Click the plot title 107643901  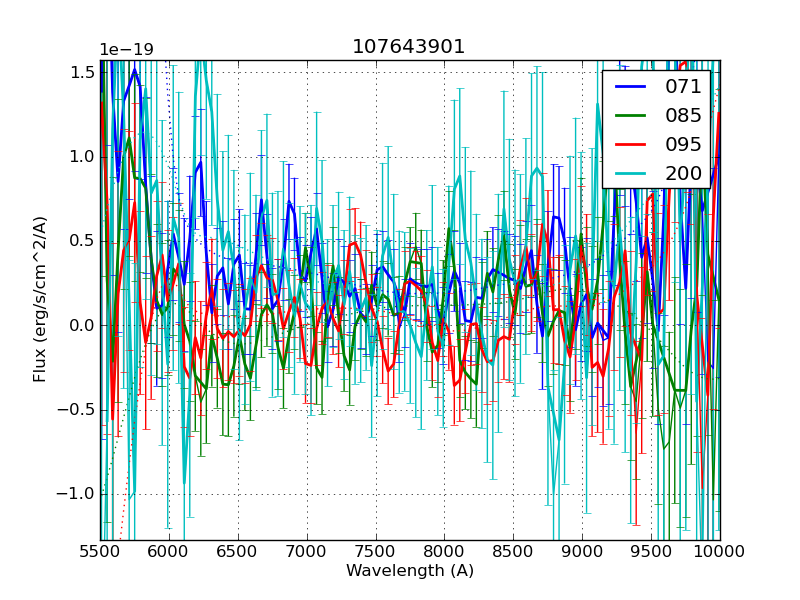[x=409, y=47]
